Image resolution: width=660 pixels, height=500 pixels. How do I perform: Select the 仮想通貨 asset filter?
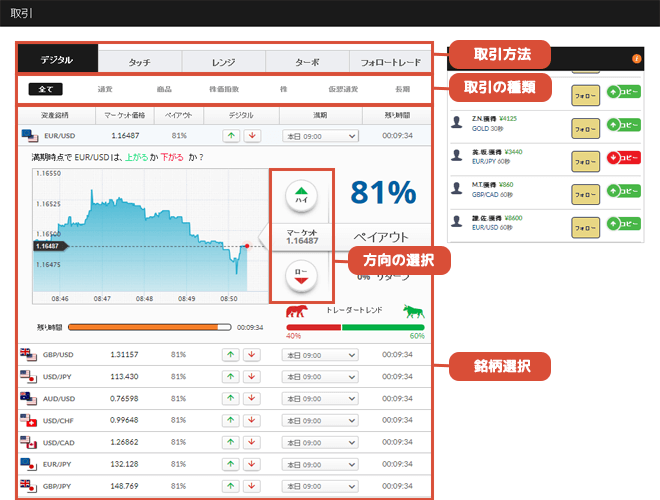[x=343, y=89]
